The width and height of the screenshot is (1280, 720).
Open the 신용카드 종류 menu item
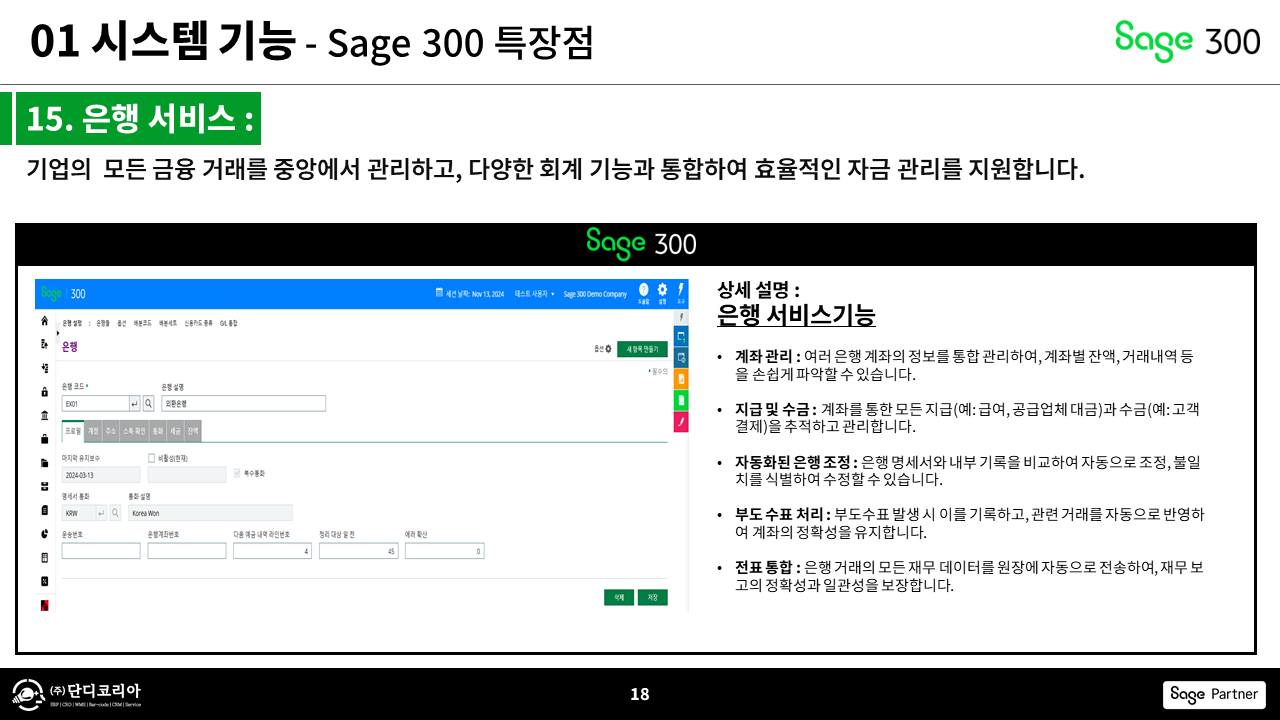coord(199,323)
